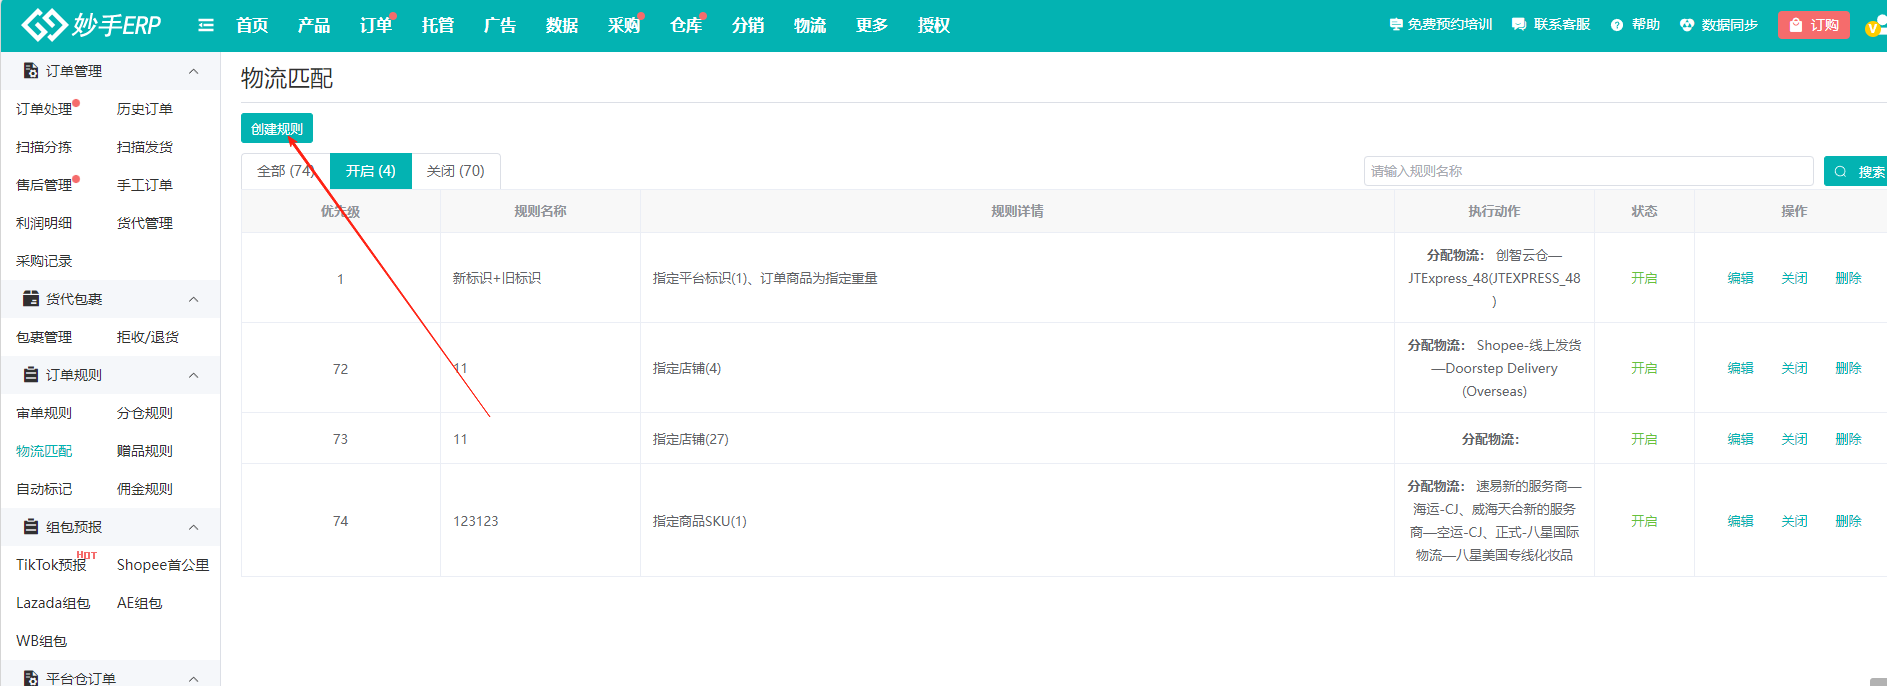Close the rule with priority 73

click(x=1794, y=439)
